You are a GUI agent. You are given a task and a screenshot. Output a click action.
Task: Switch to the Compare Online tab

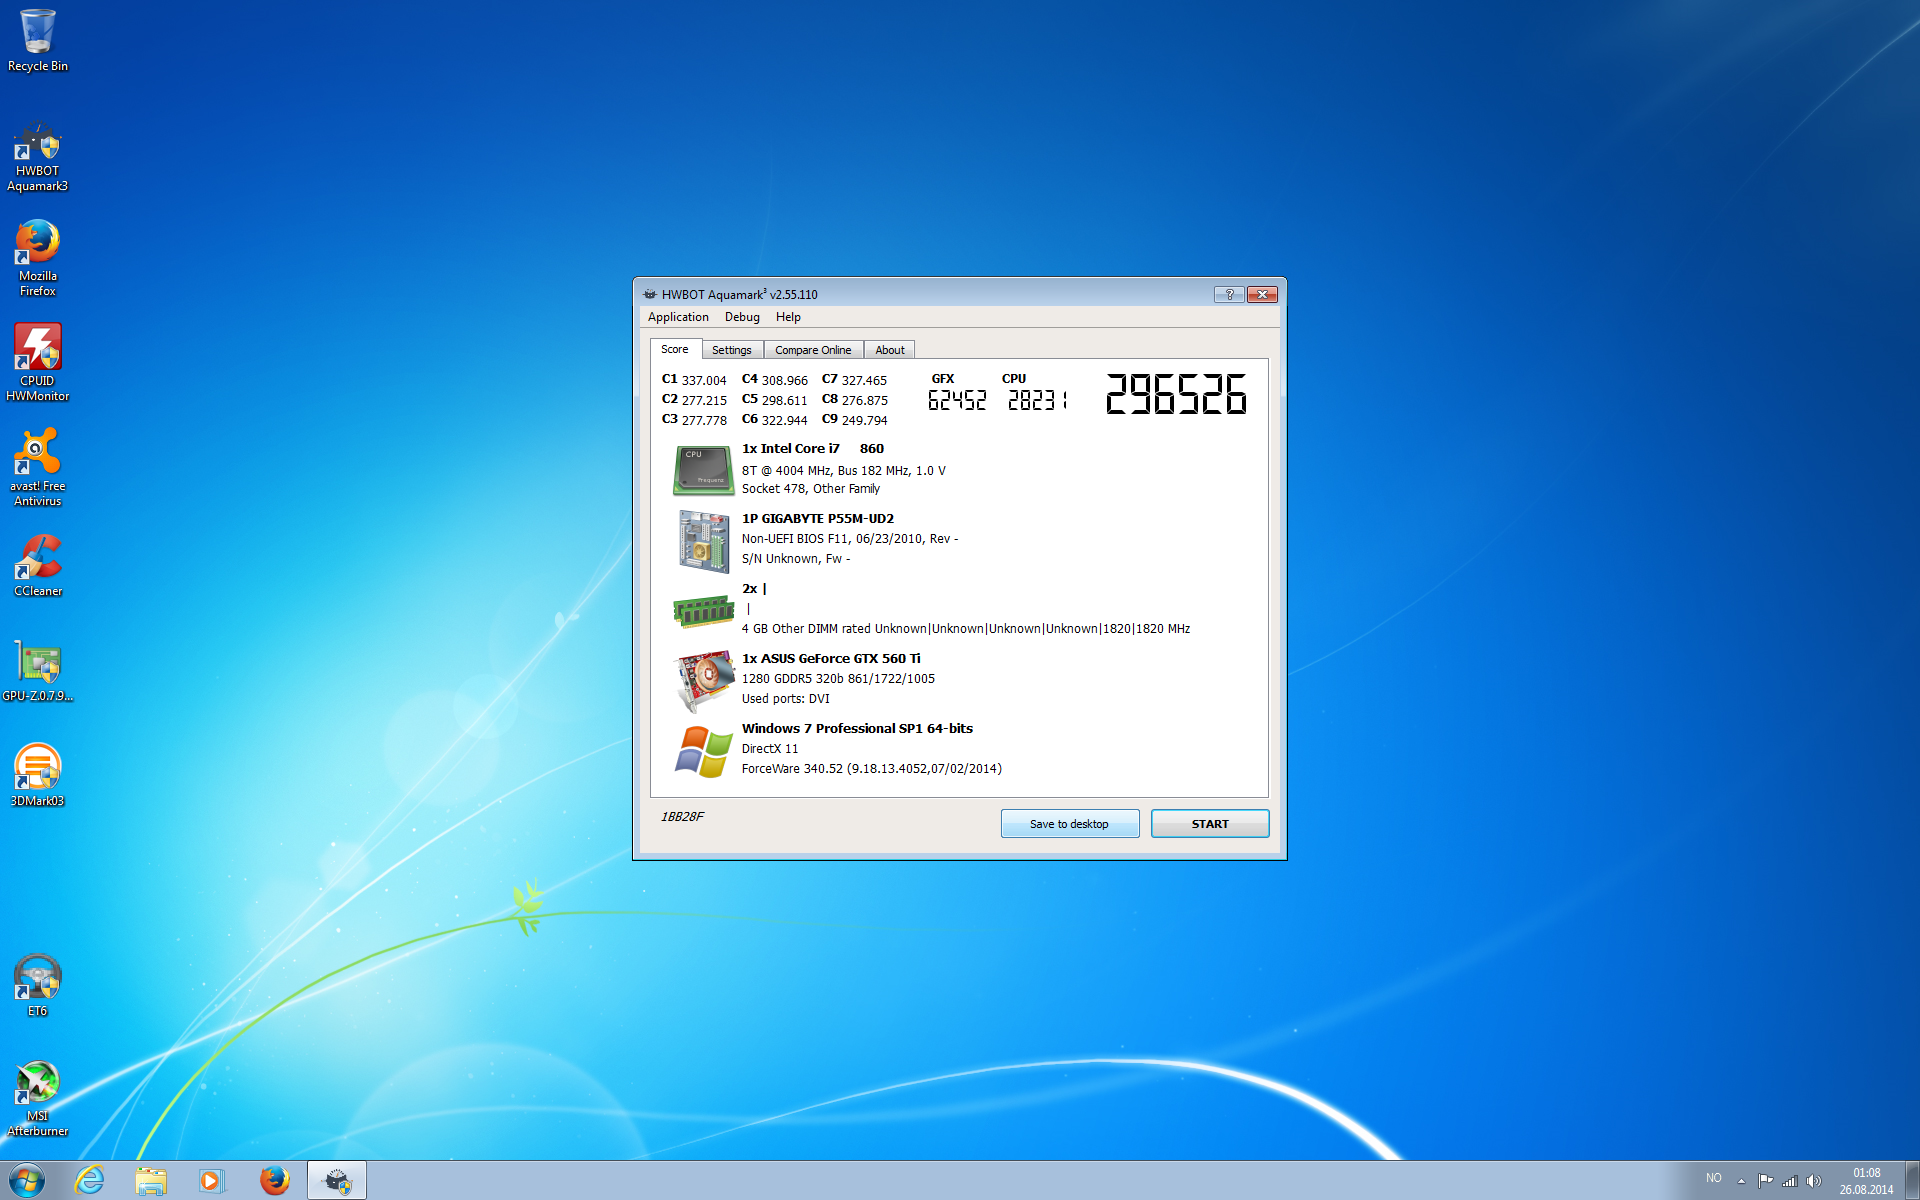tap(813, 350)
